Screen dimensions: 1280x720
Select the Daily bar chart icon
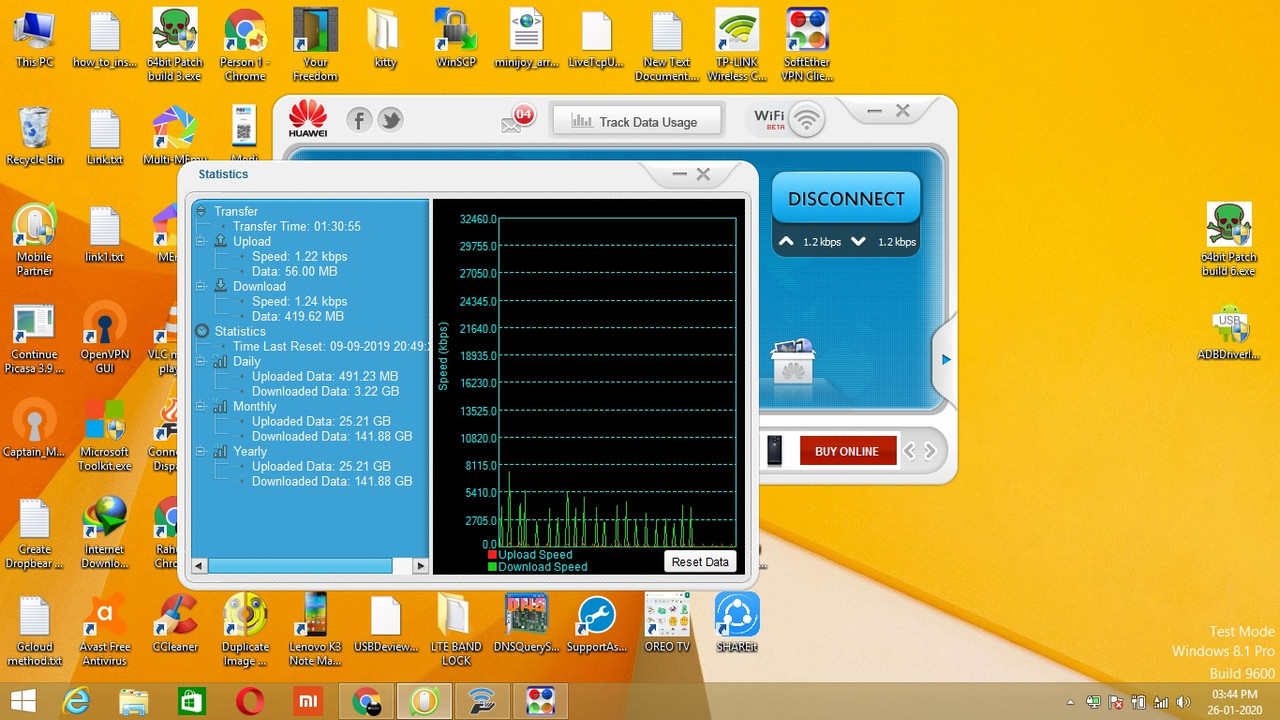point(221,361)
